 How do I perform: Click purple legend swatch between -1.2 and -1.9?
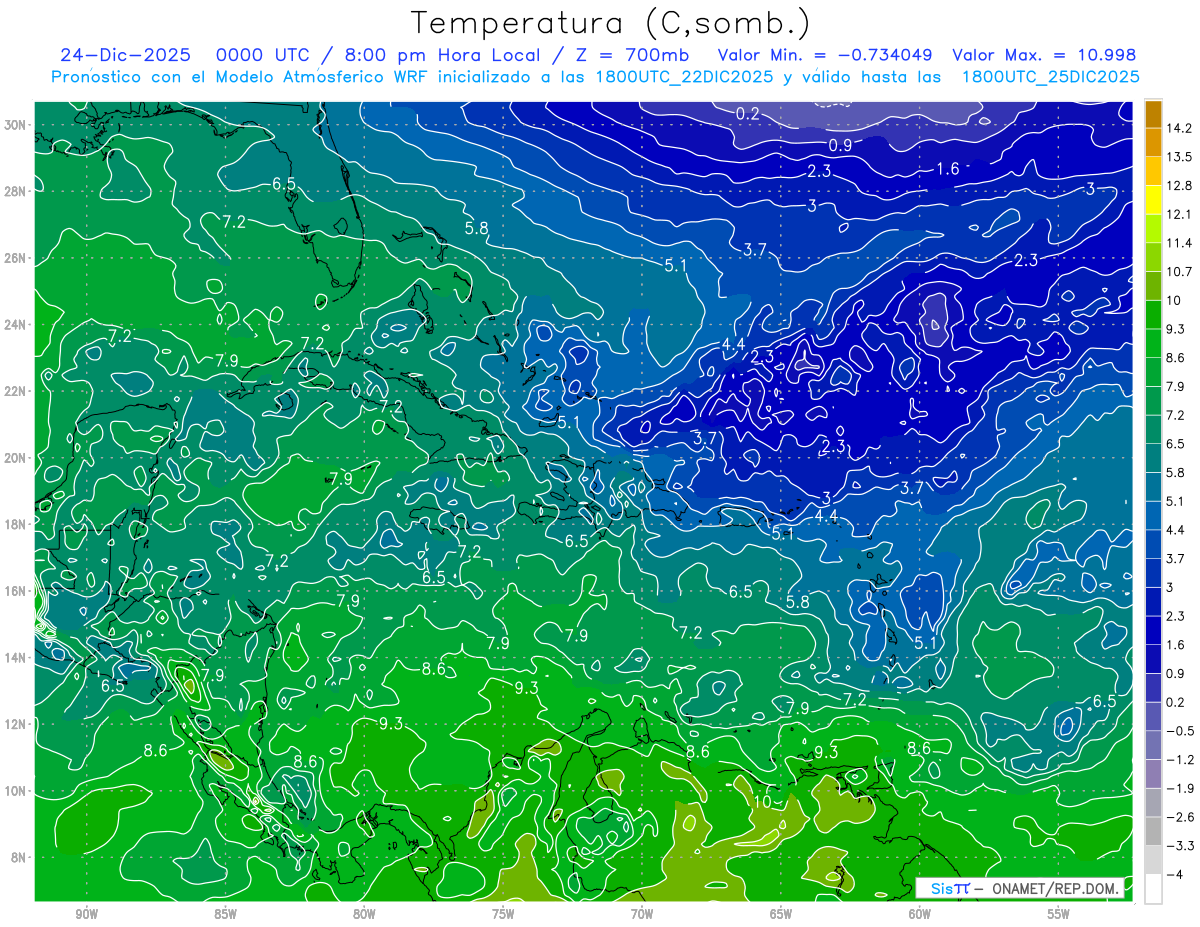click(x=1153, y=774)
